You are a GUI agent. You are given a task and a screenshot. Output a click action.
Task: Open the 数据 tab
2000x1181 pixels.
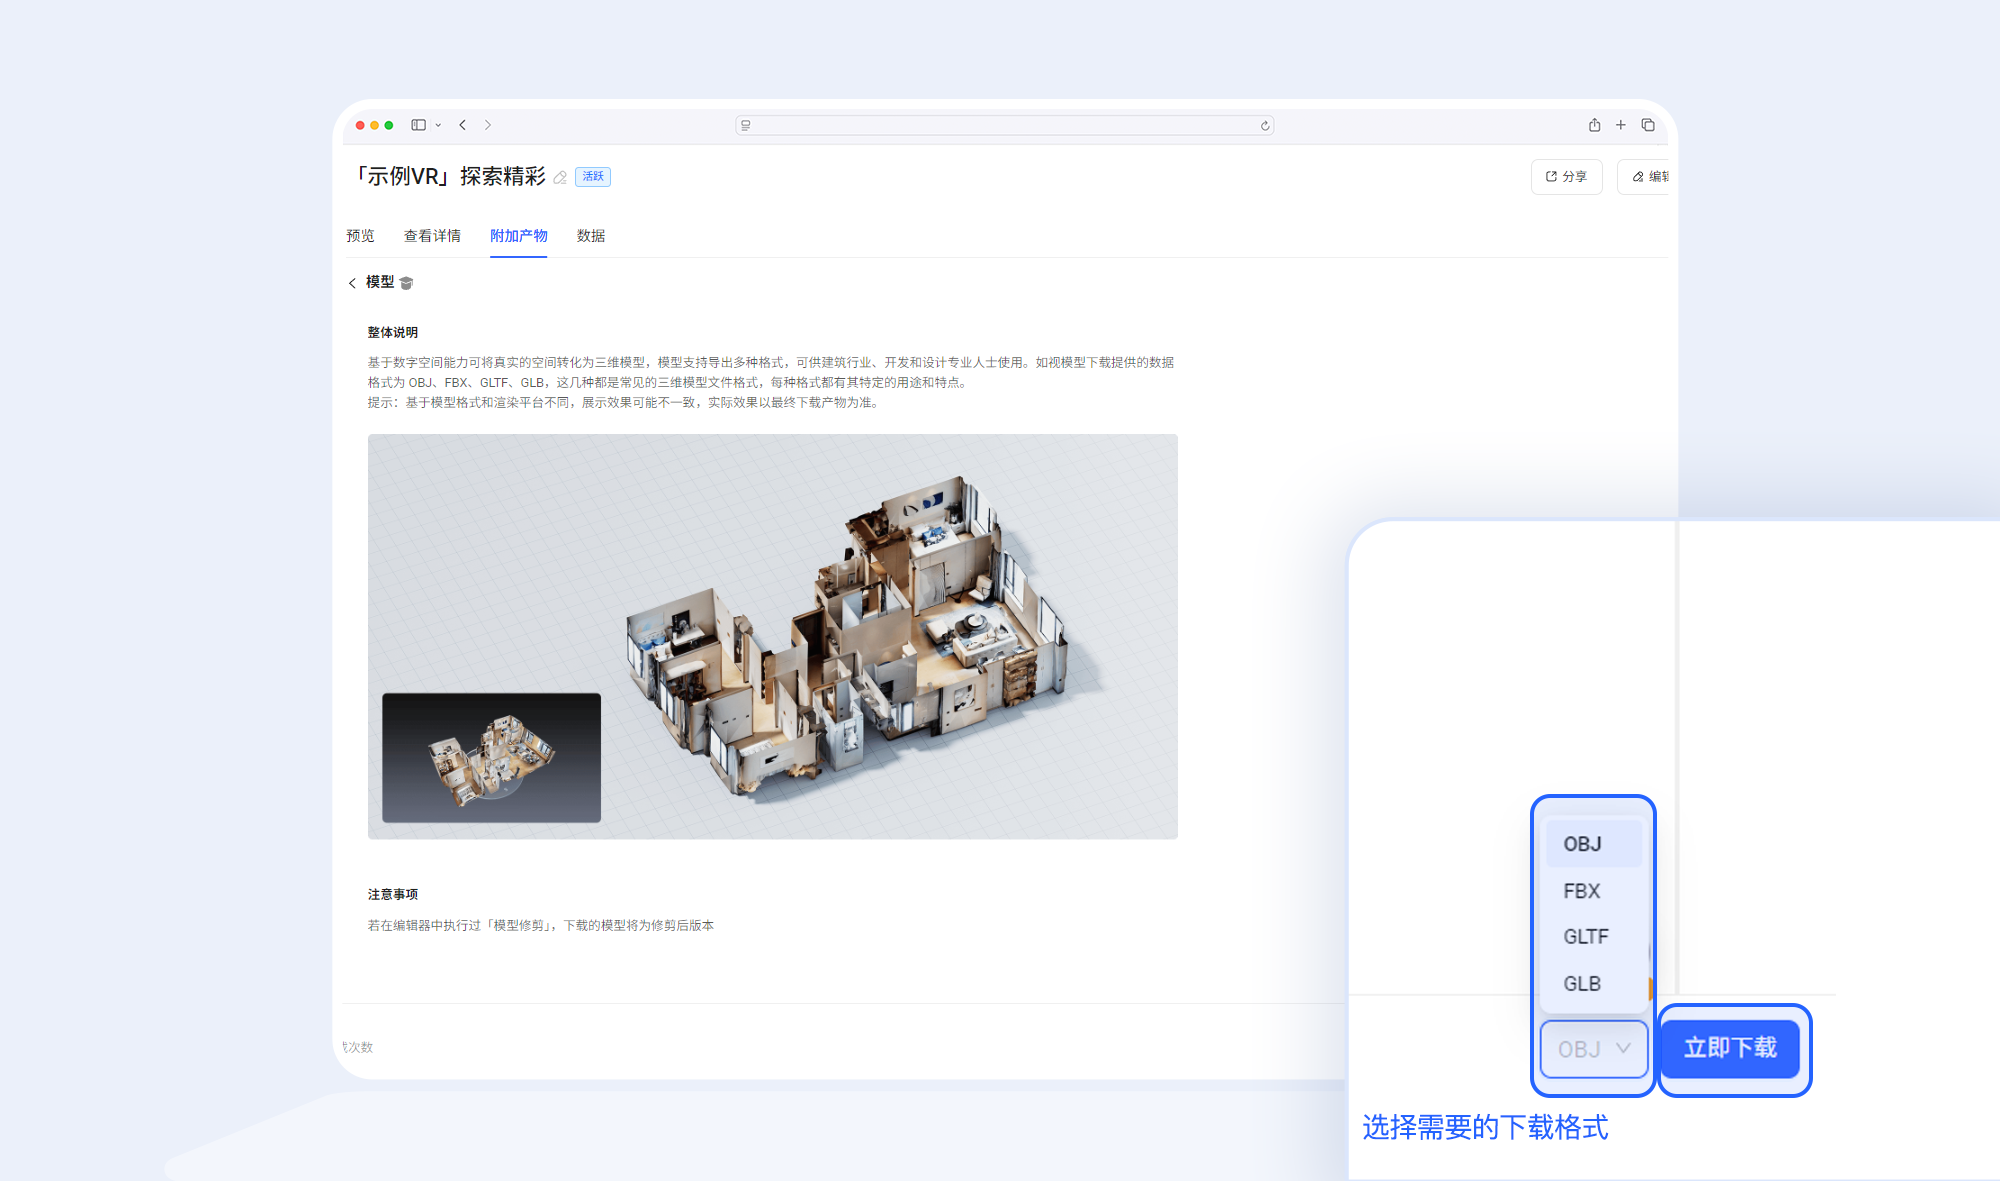[x=591, y=236]
